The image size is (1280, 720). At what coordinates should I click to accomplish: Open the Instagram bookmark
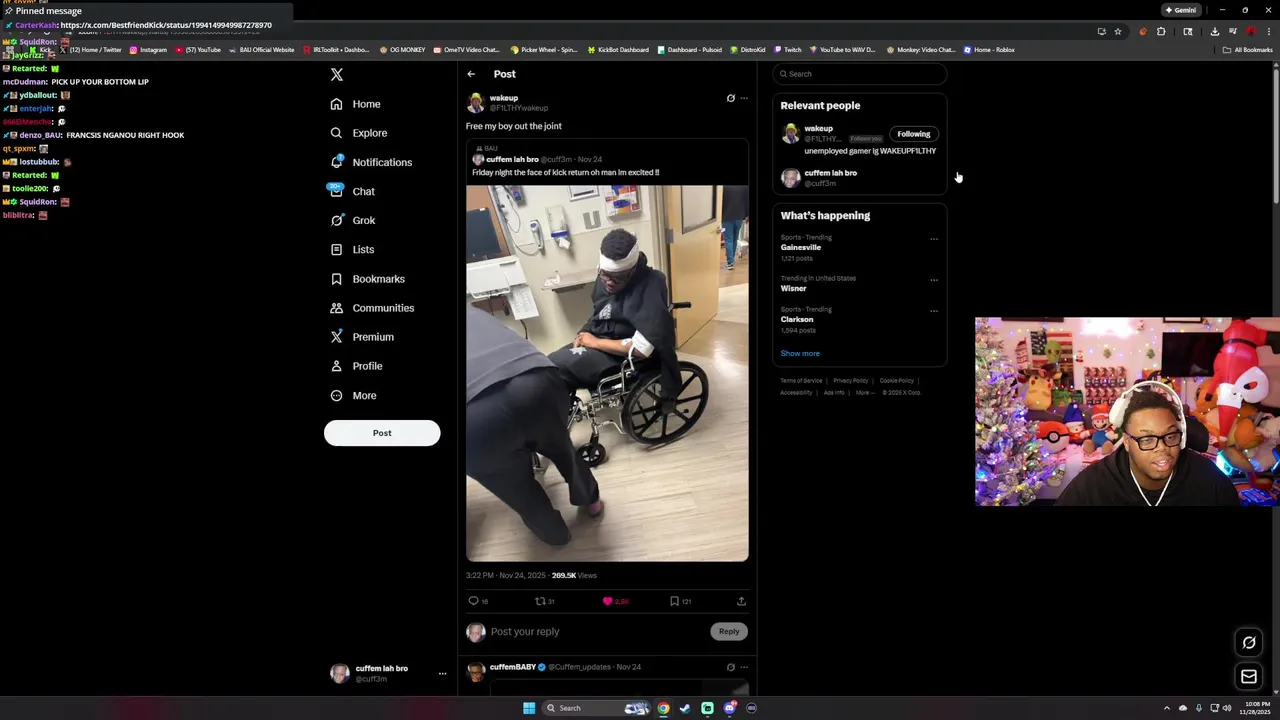(x=148, y=50)
